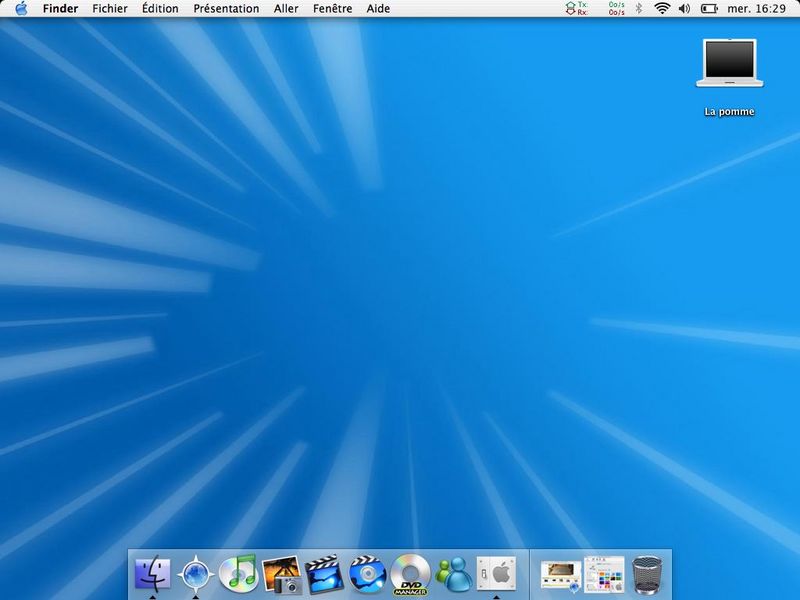This screenshot has height=600, width=800.
Task: Open the Trash in the Dock
Action: point(647,575)
